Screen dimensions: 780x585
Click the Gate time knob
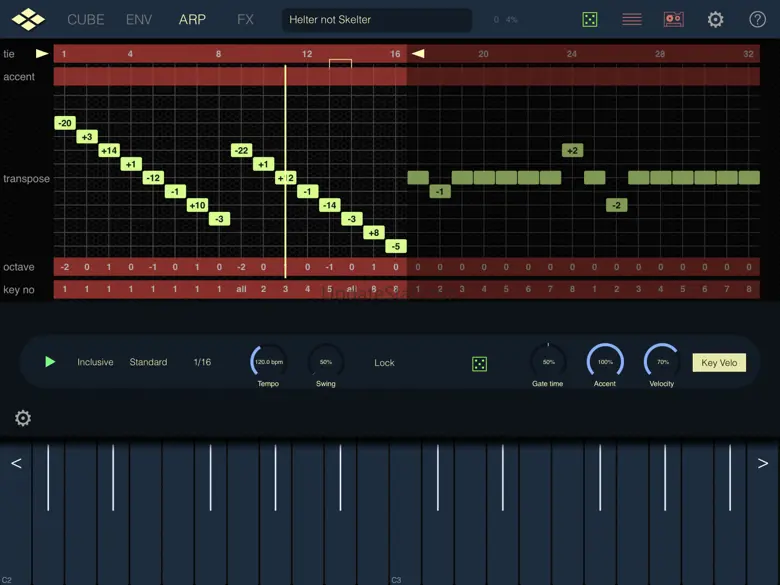[x=548, y=361]
